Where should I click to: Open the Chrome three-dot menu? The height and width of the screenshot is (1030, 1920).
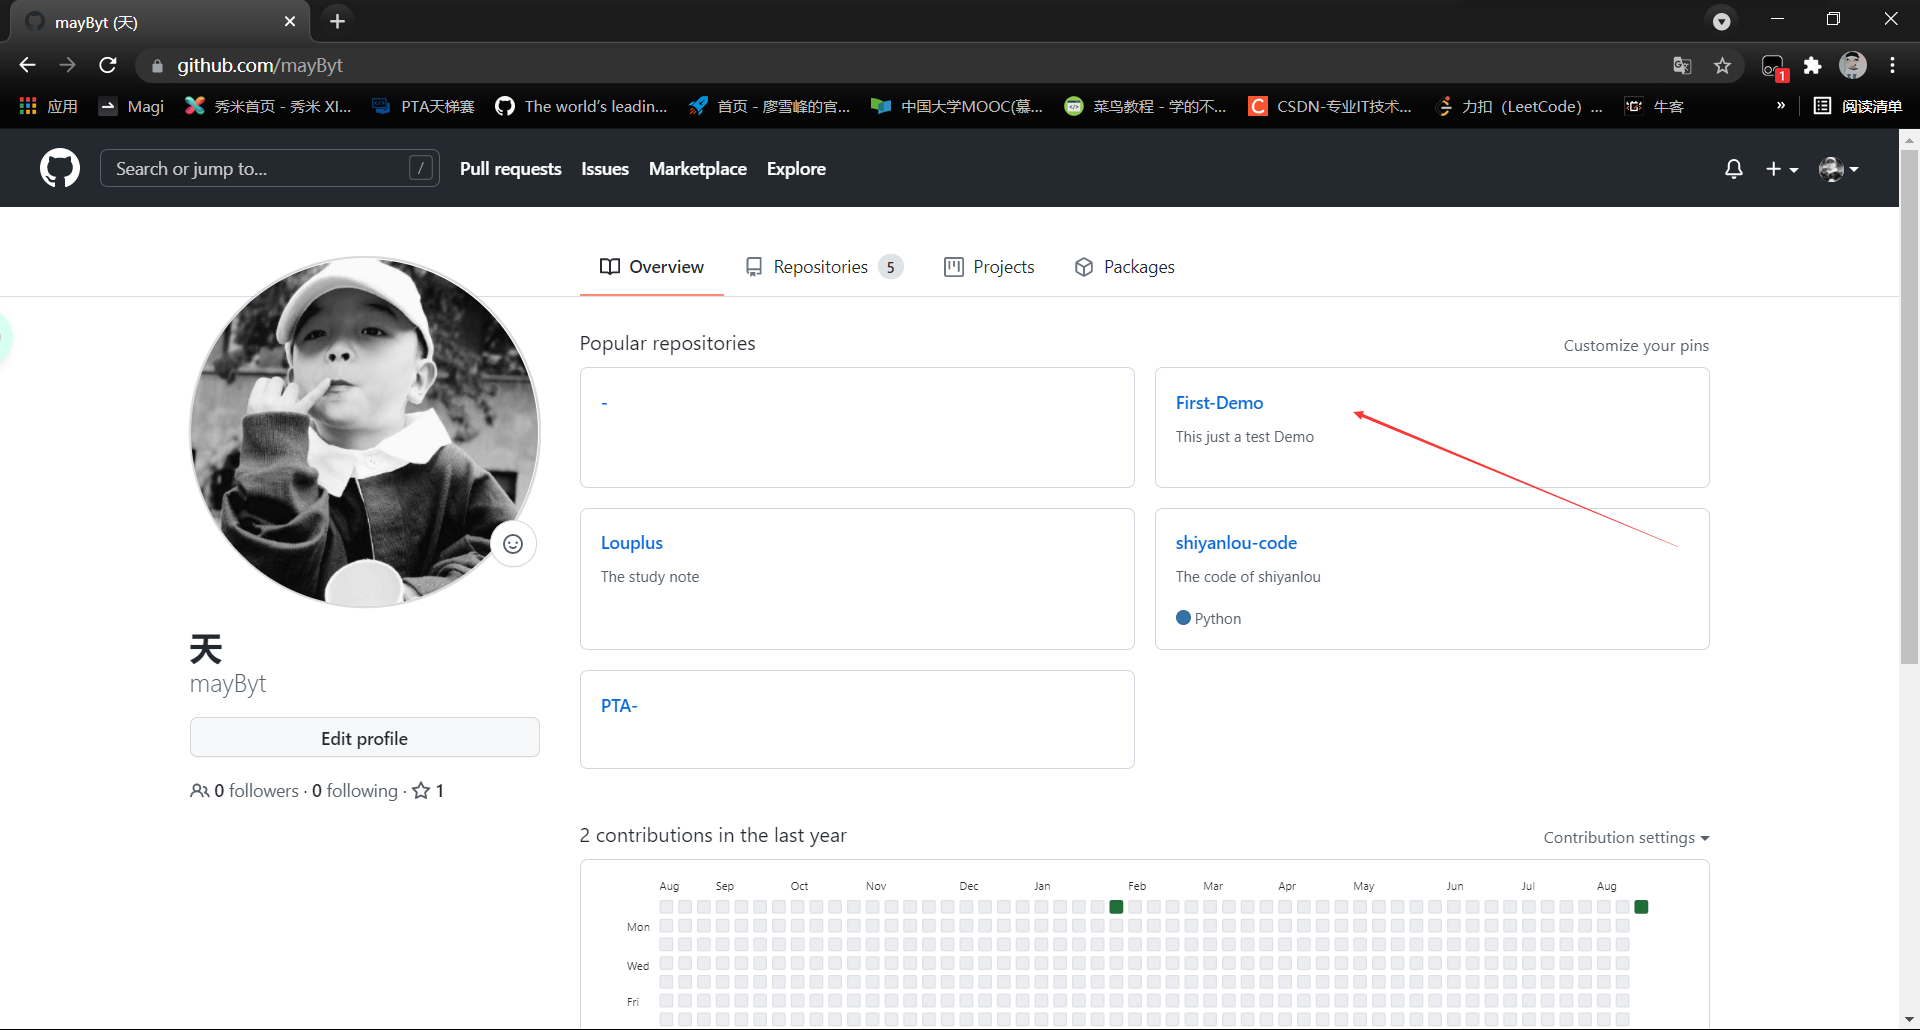pyautogui.click(x=1892, y=65)
